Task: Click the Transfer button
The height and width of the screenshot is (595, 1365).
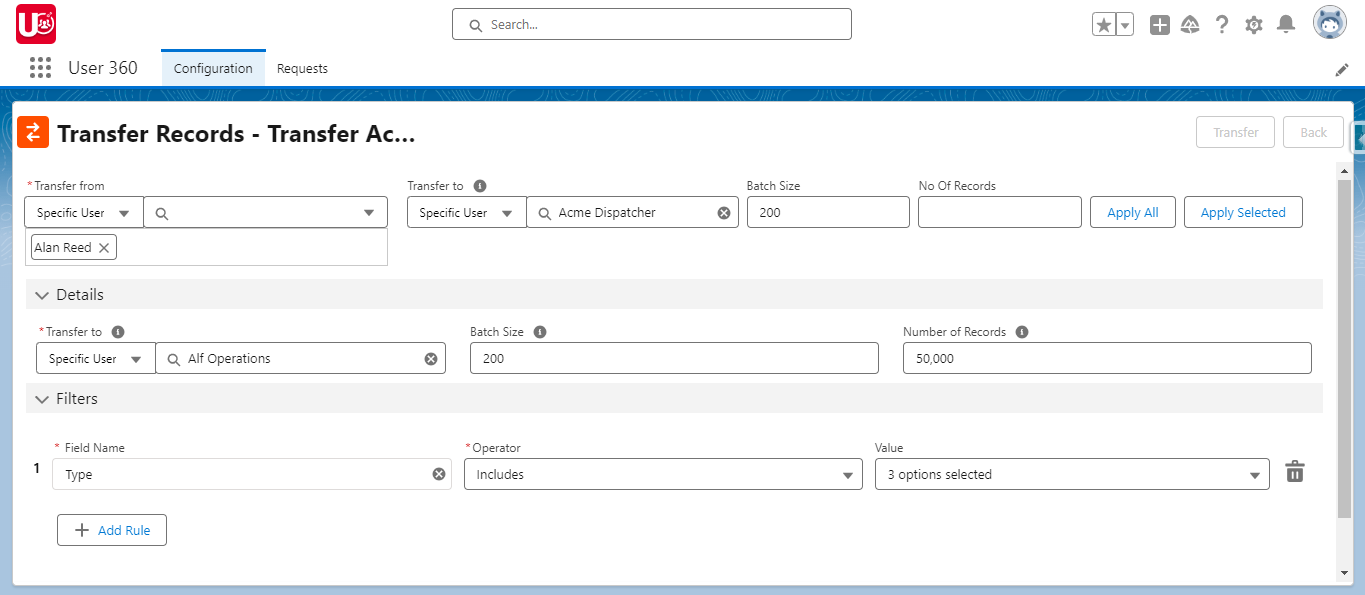Action: tap(1236, 132)
